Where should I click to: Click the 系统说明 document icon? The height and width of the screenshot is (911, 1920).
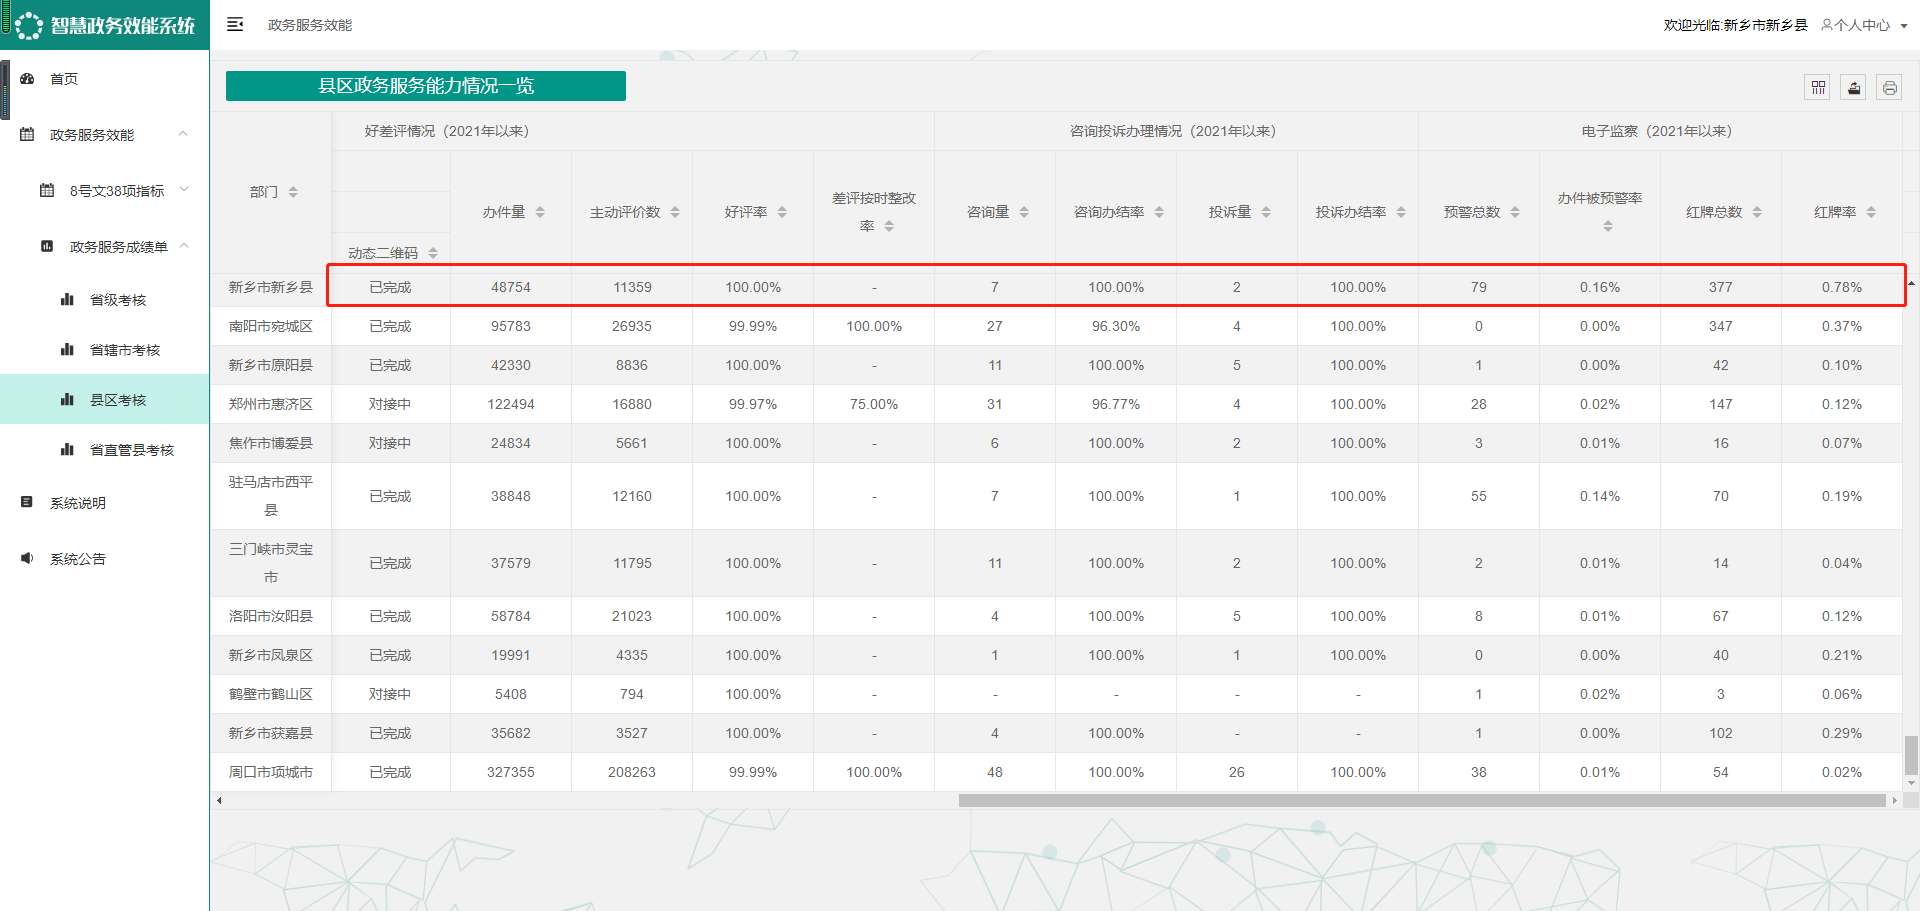(x=28, y=503)
